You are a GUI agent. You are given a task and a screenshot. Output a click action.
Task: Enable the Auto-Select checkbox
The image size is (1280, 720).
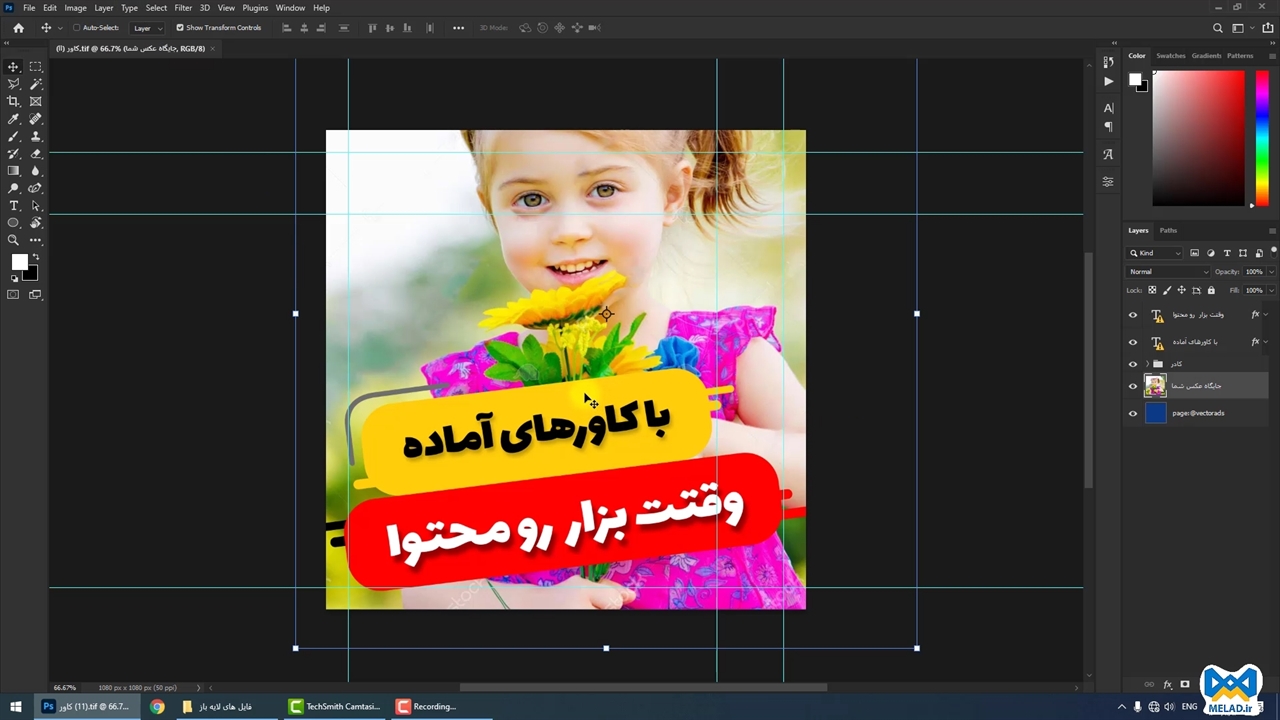tap(76, 28)
